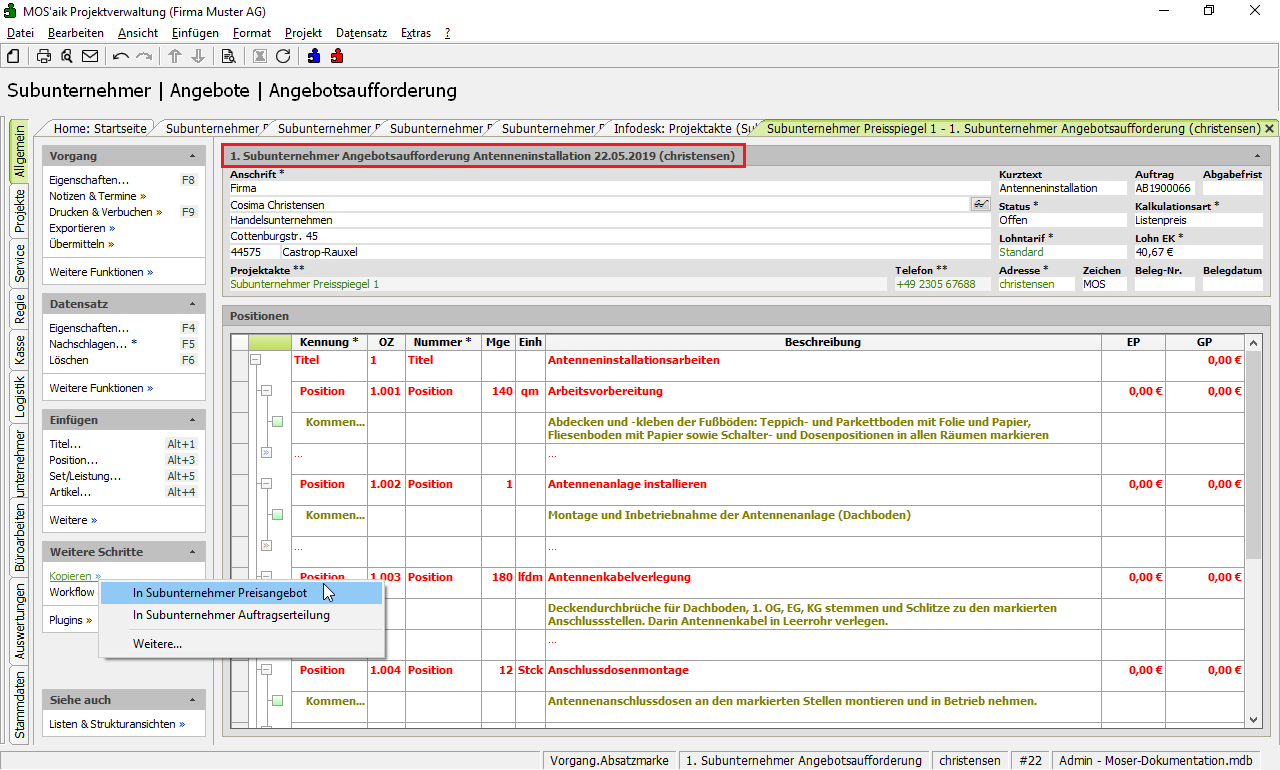The image size is (1280, 770).
Task: Collapse the Weitere Schritte panel
Action: point(192,552)
